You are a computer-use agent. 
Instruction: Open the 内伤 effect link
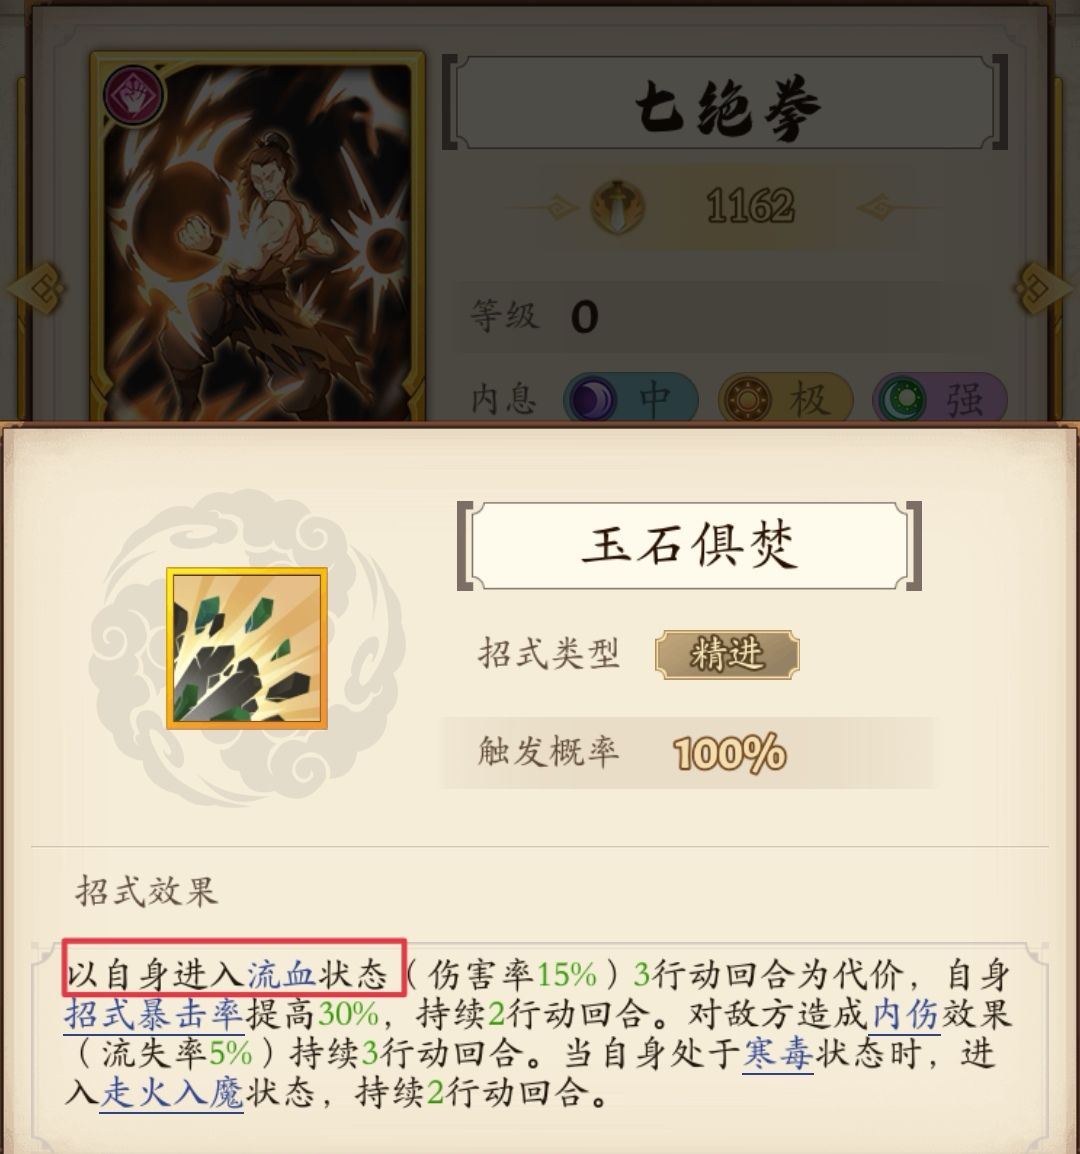tap(906, 1014)
